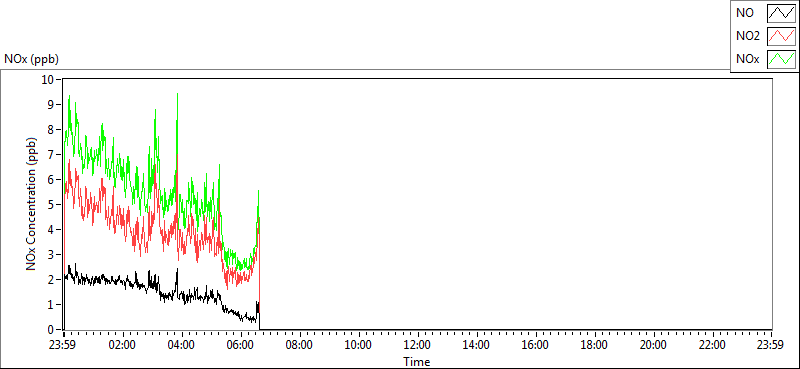This screenshot has width=800, height=369.
Task: Click the 'NOx Concentration (ppb)' Y-axis label
Action: (x=31, y=204)
